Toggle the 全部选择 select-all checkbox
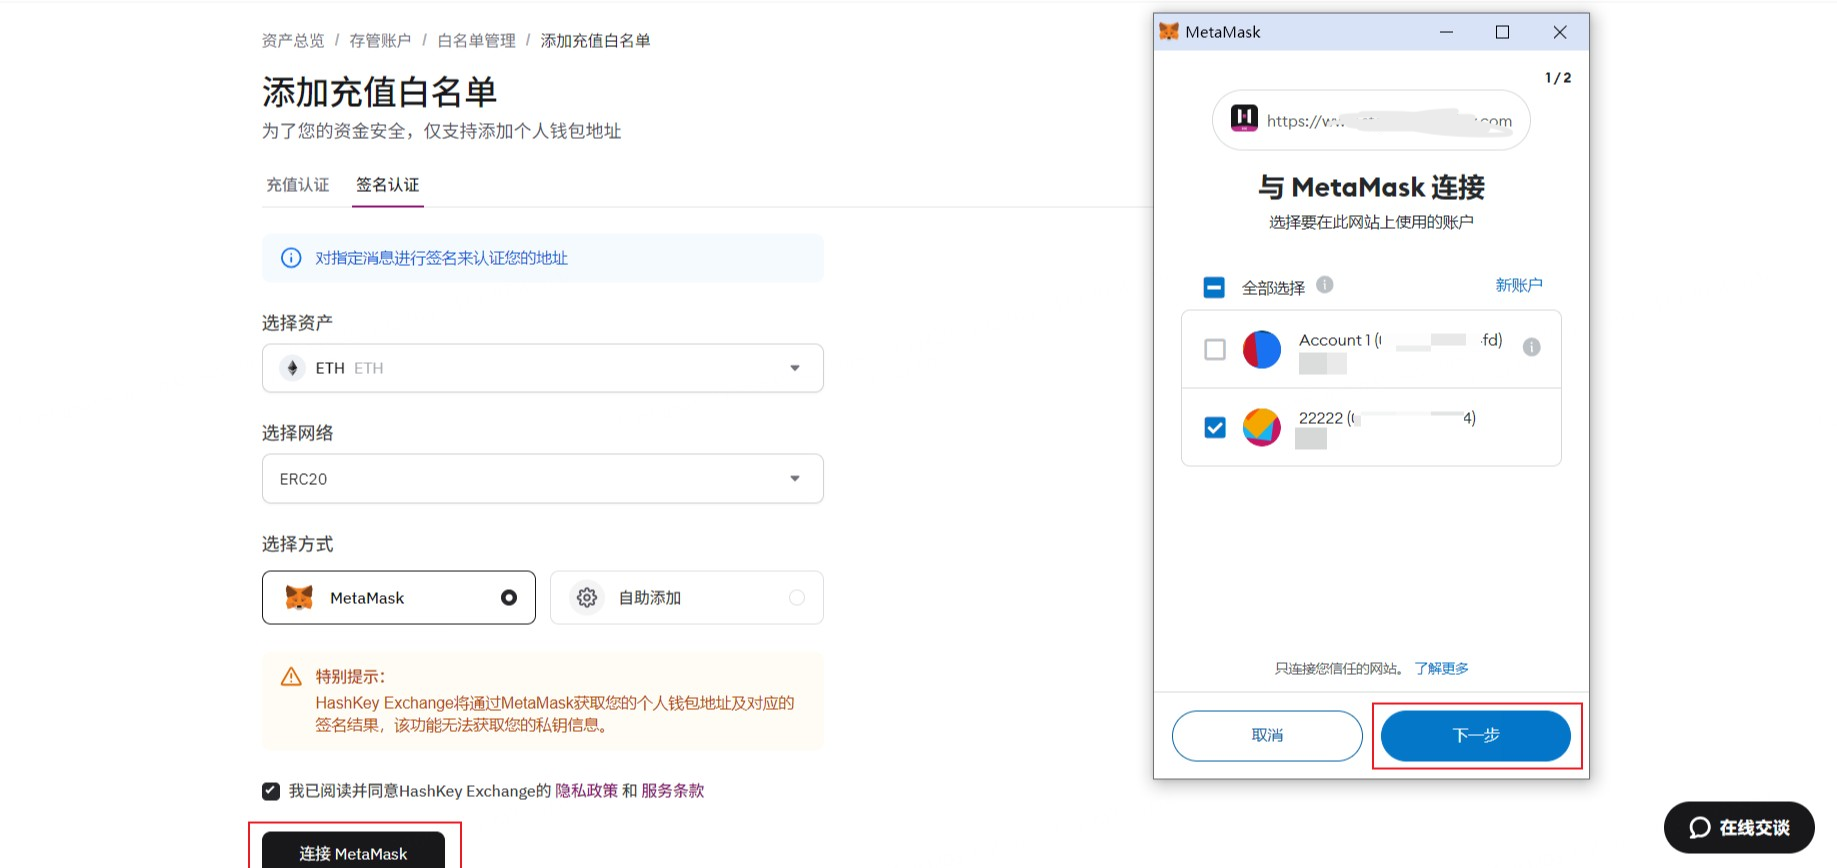The height and width of the screenshot is (868, 1837). coord(1214,288)
